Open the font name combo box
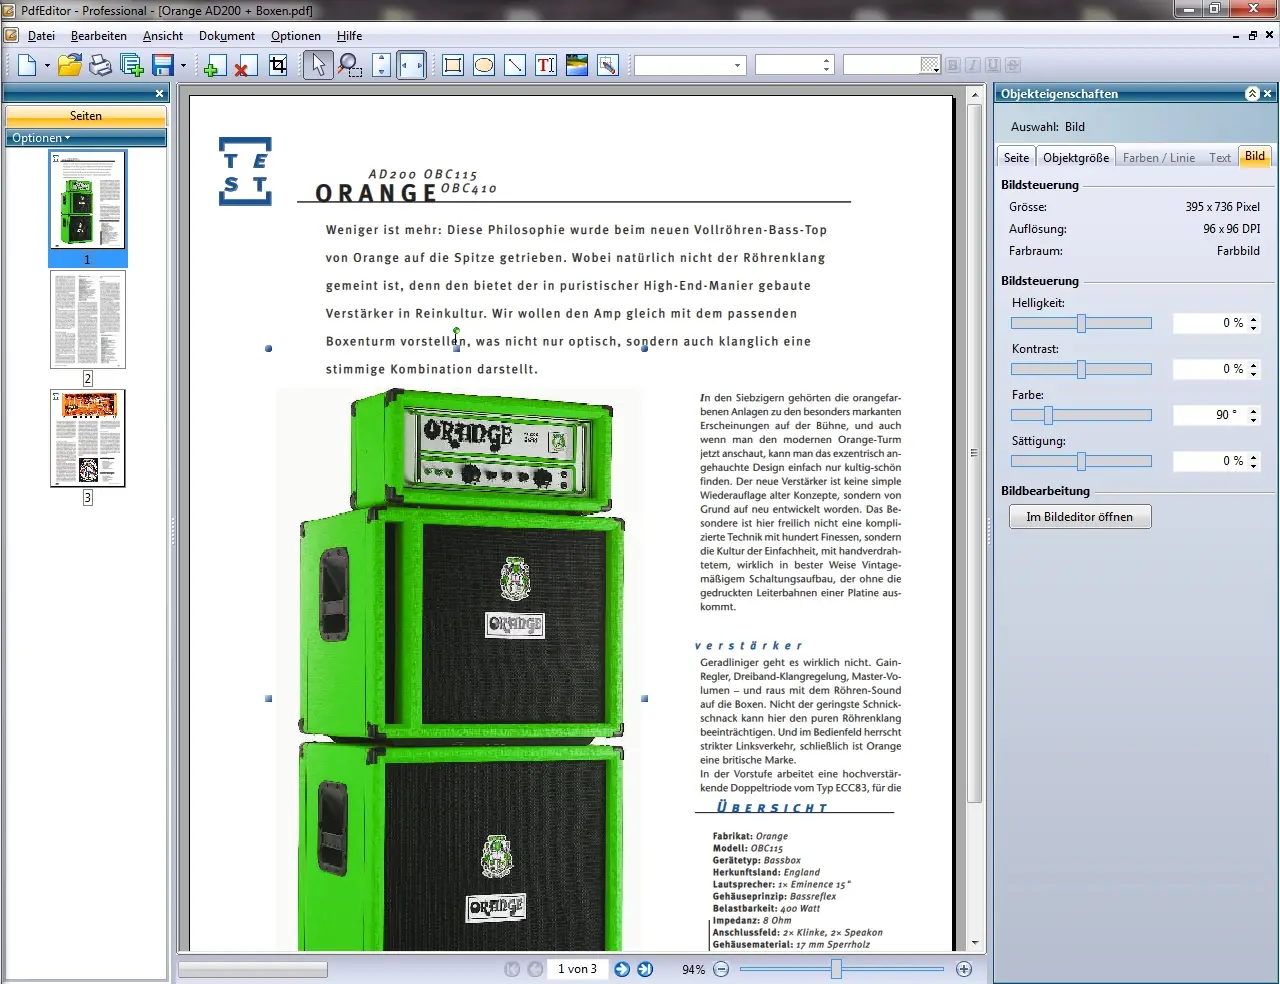The image size is (1280, 984). [690, 65]
